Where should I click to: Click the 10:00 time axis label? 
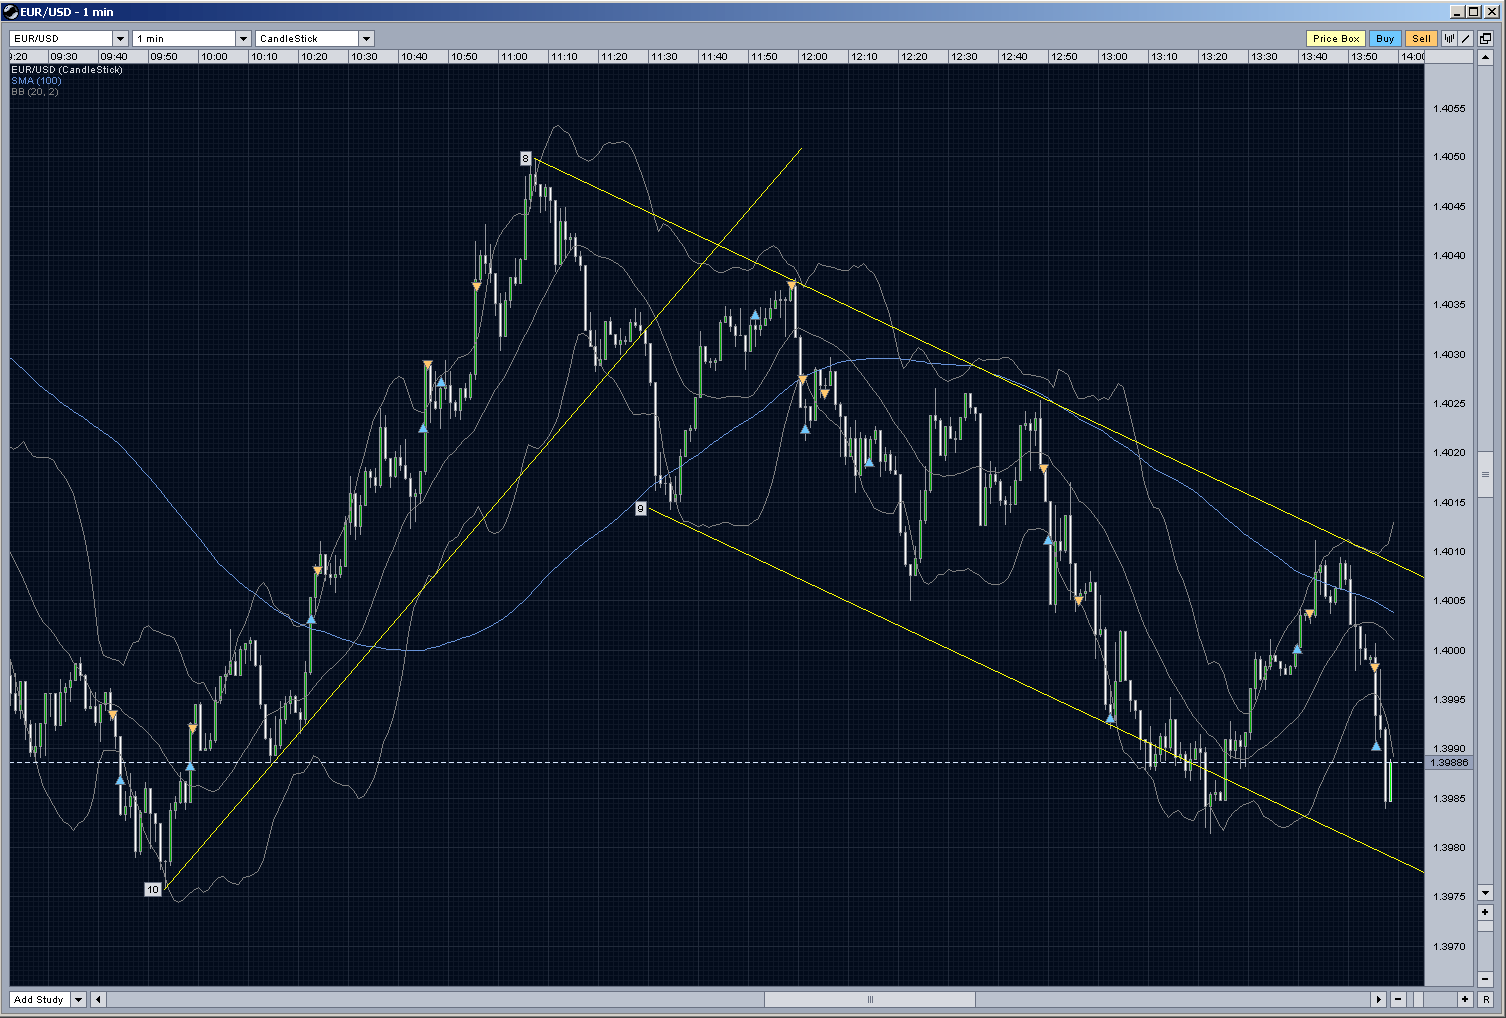click(213, 57)
